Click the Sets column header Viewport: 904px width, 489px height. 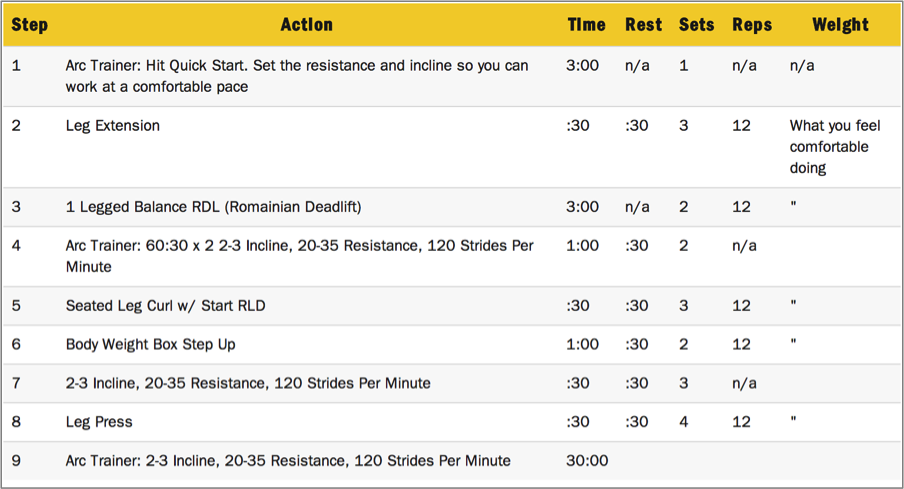pyautogui.click(x=696, y=25)
